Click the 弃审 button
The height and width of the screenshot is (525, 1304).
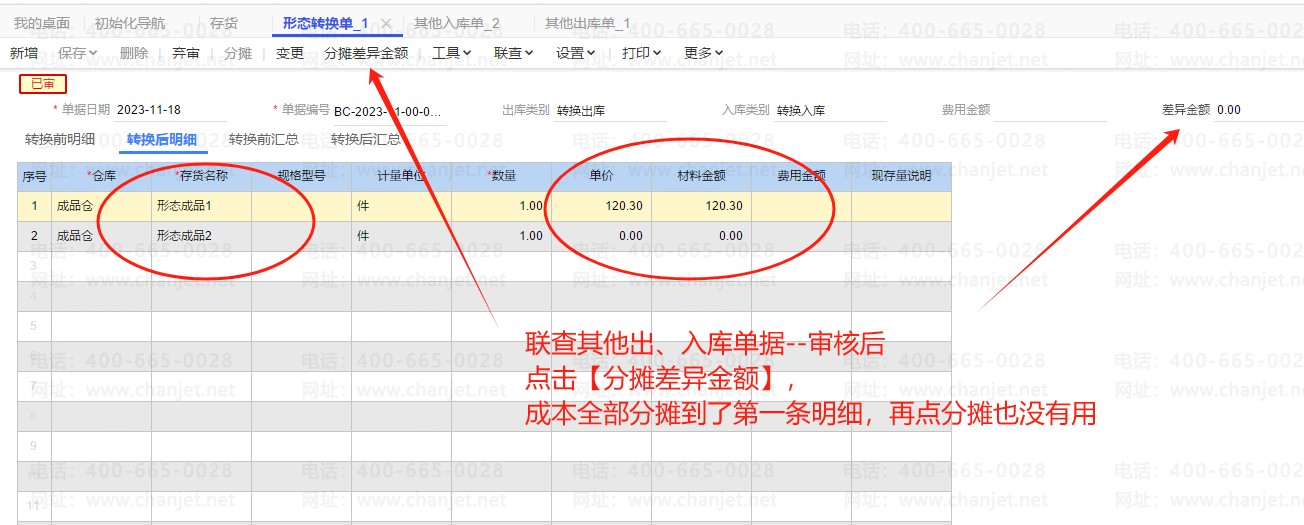185,53
